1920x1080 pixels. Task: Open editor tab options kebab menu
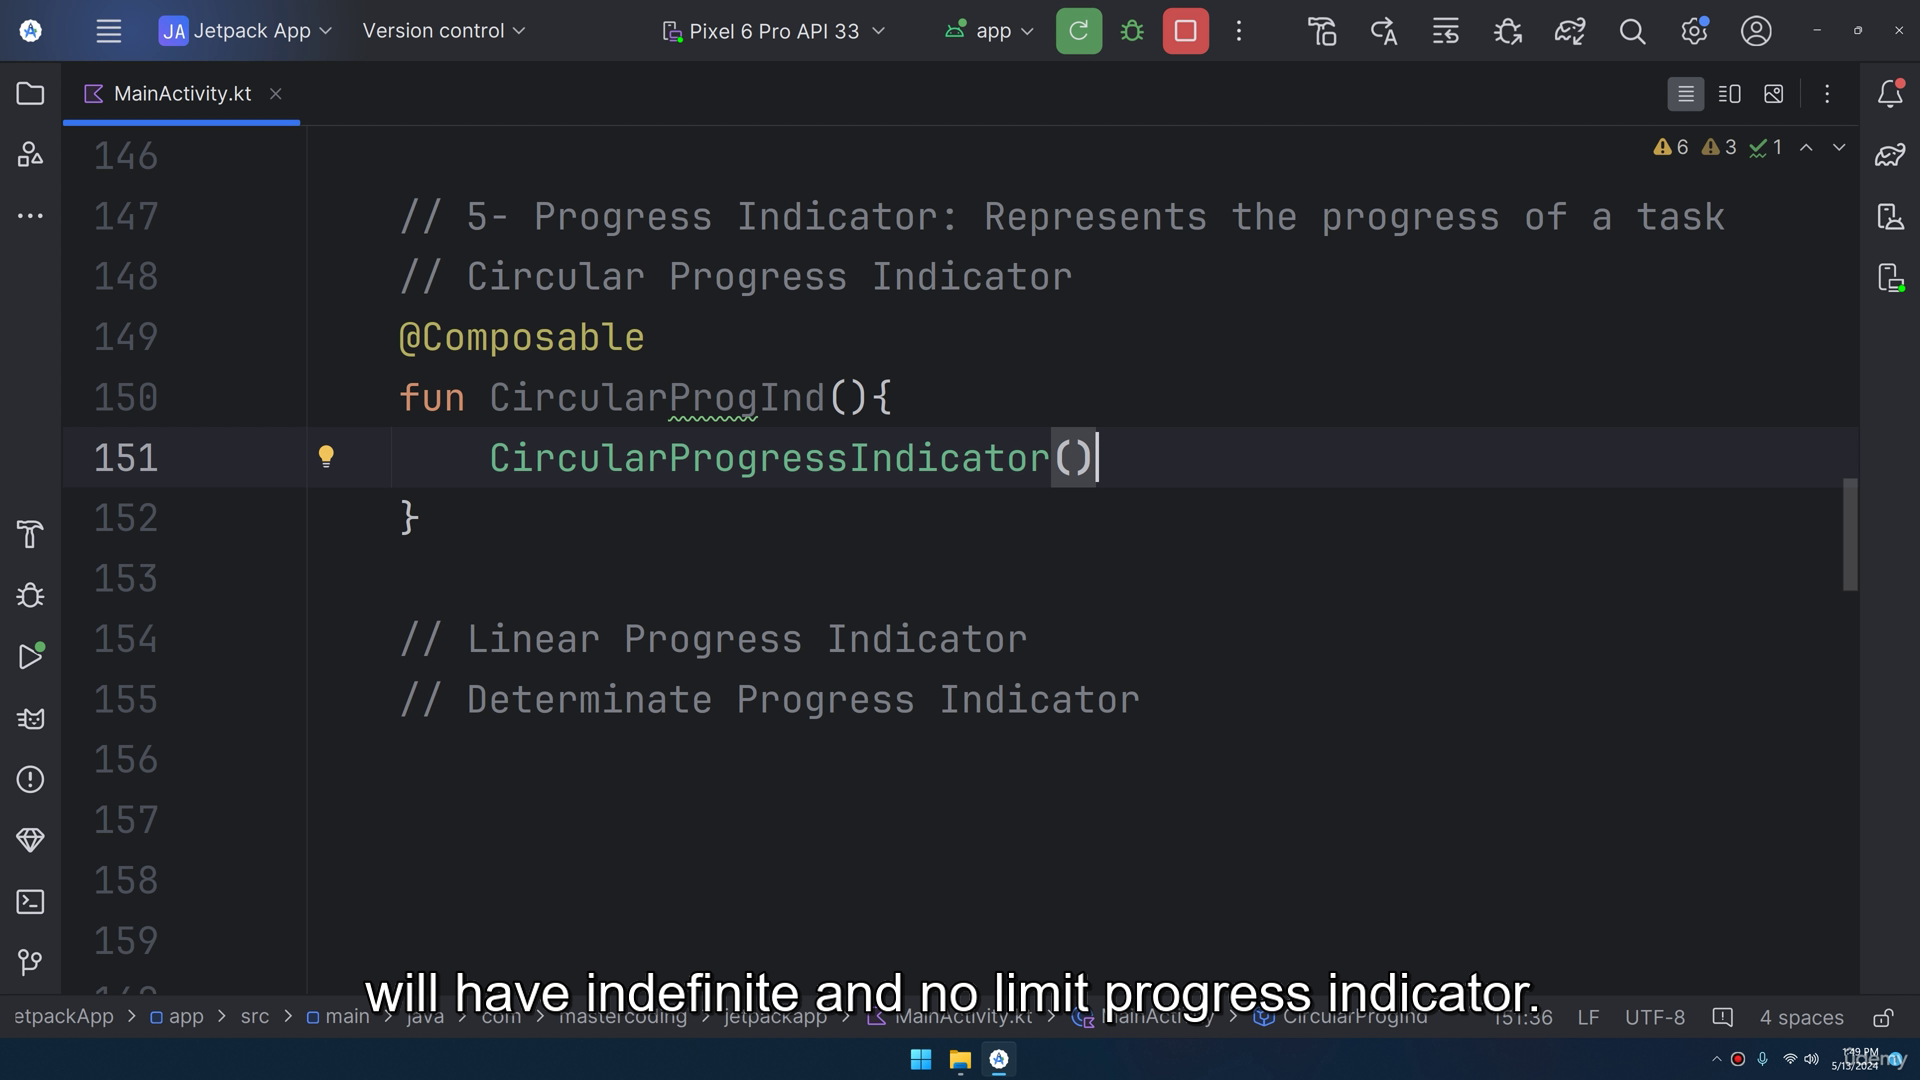coord(1827,94)
